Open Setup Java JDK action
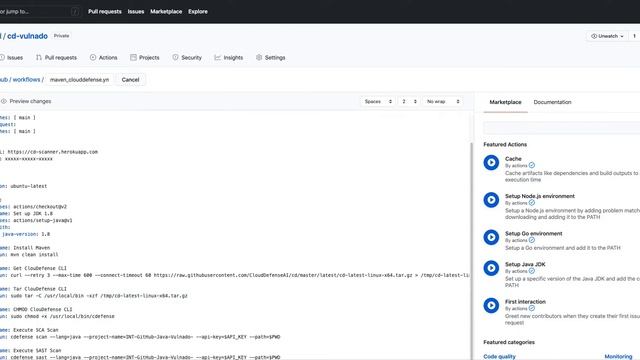The width and height of the screenshot is (640, 360). [x=525, y=264]
